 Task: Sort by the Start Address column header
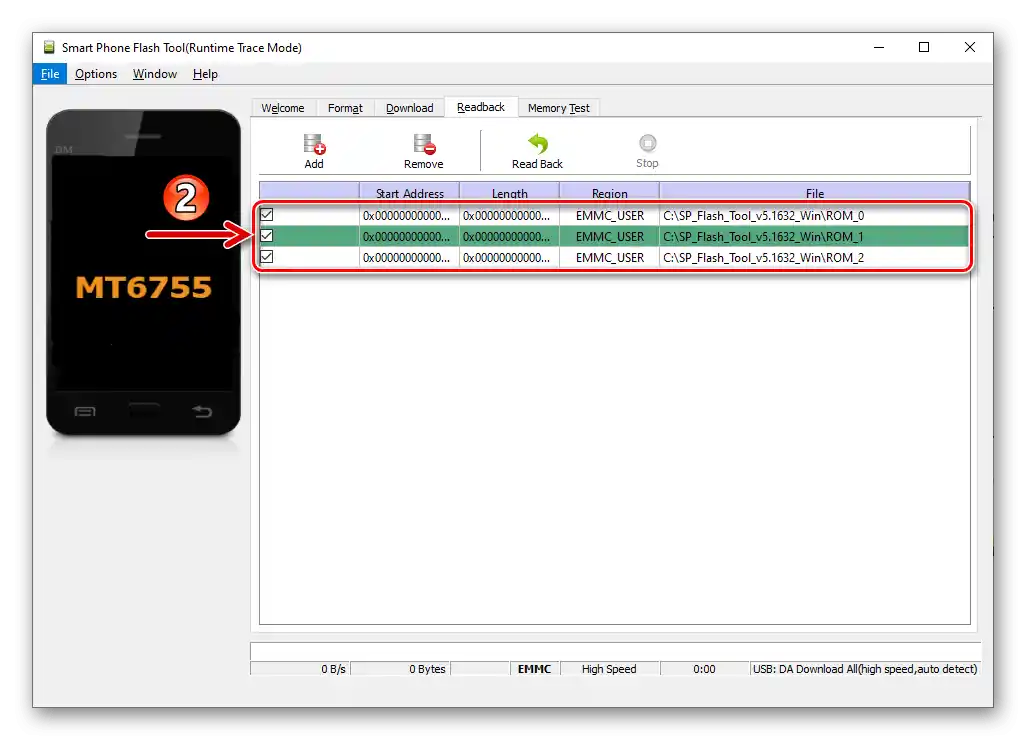(x=408, y=192)
